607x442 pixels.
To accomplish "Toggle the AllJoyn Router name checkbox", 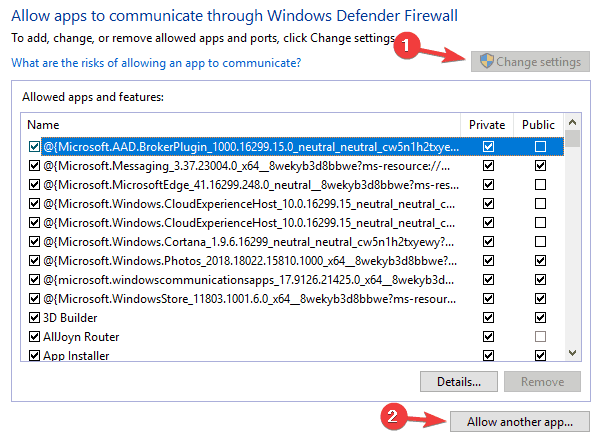I will [34, 336].
